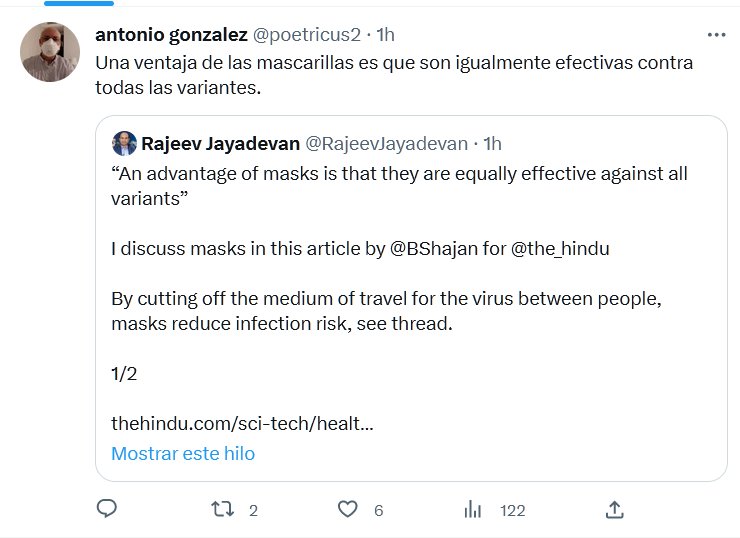The image size is (740, 538).
Task: Click the @poetricus2 handle
Action: (x=306, y=34)
